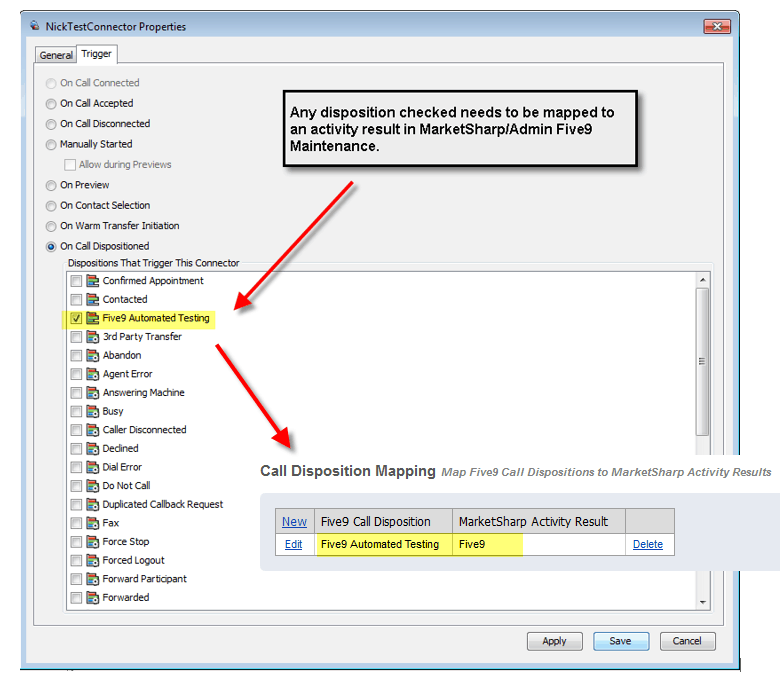The width and height of the screenshot is (780, 677).
Task: Click the 3rd Party Transfer disposition icon
Action: (93, 337)
